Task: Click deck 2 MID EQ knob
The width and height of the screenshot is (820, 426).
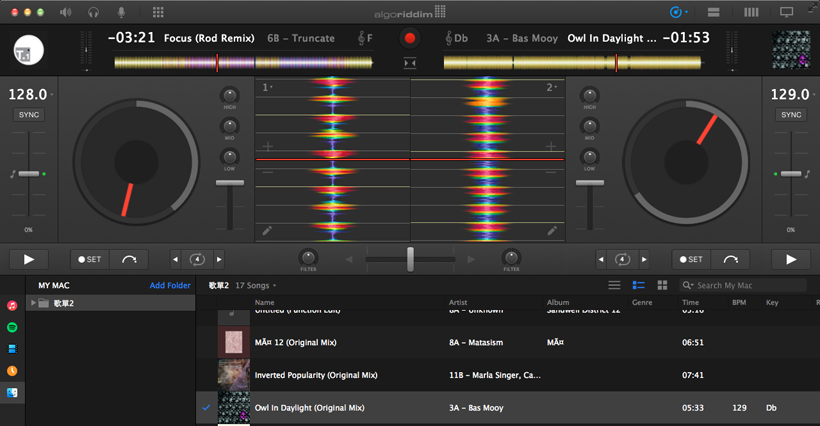Action: coord(589,126)
